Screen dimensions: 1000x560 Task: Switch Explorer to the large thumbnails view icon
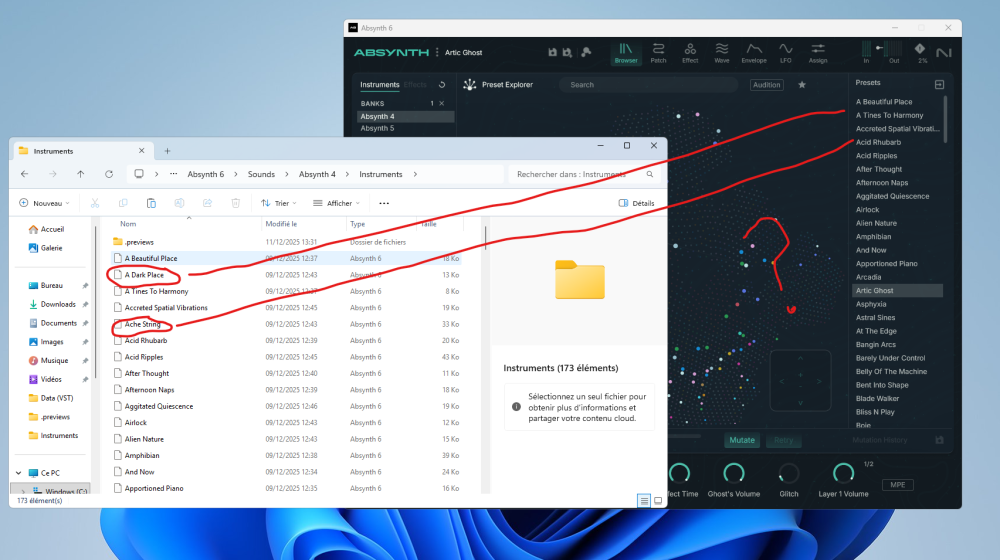click(x=658, y=501)
